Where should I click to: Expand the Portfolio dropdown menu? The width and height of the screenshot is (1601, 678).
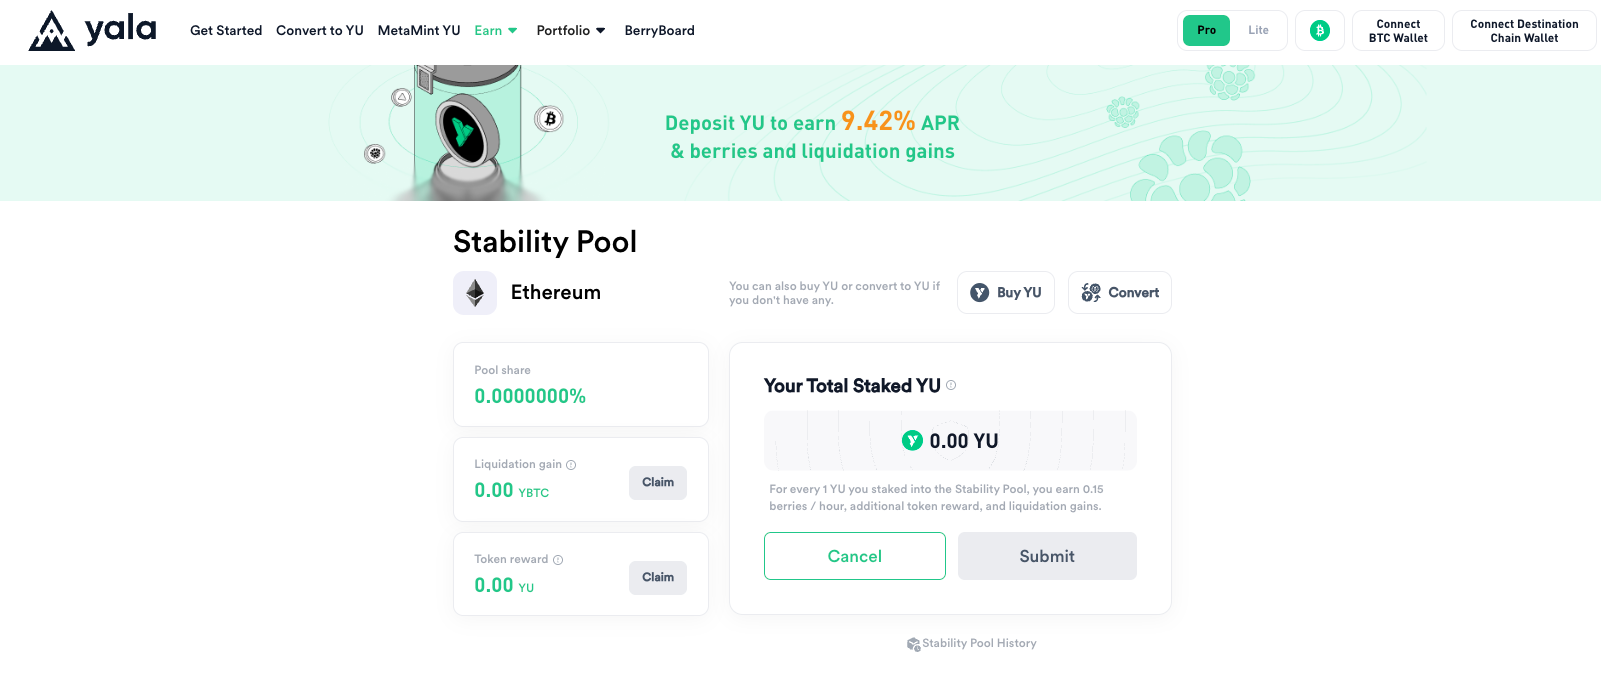pos(571,31)
